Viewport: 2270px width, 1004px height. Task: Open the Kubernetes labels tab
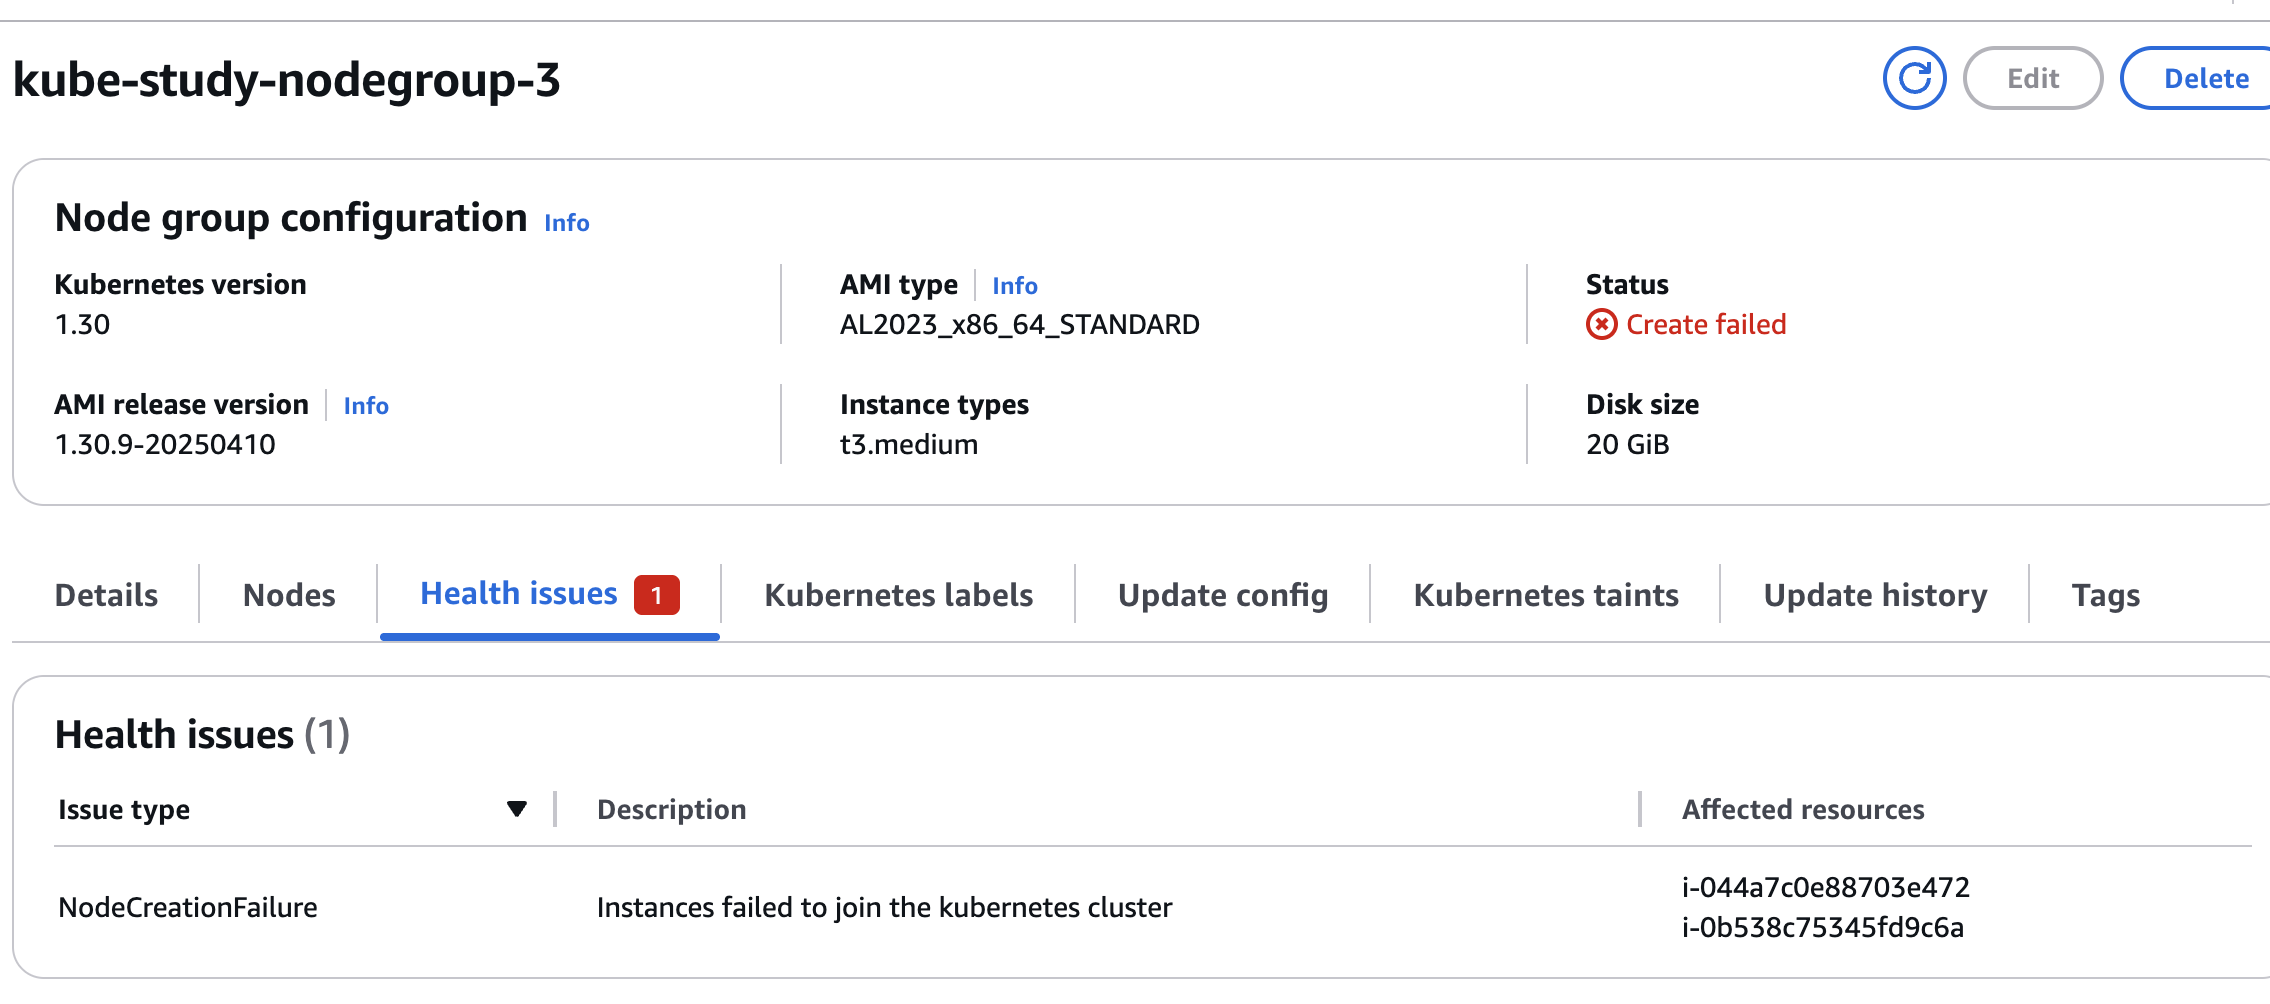click(x=898, y=595)
